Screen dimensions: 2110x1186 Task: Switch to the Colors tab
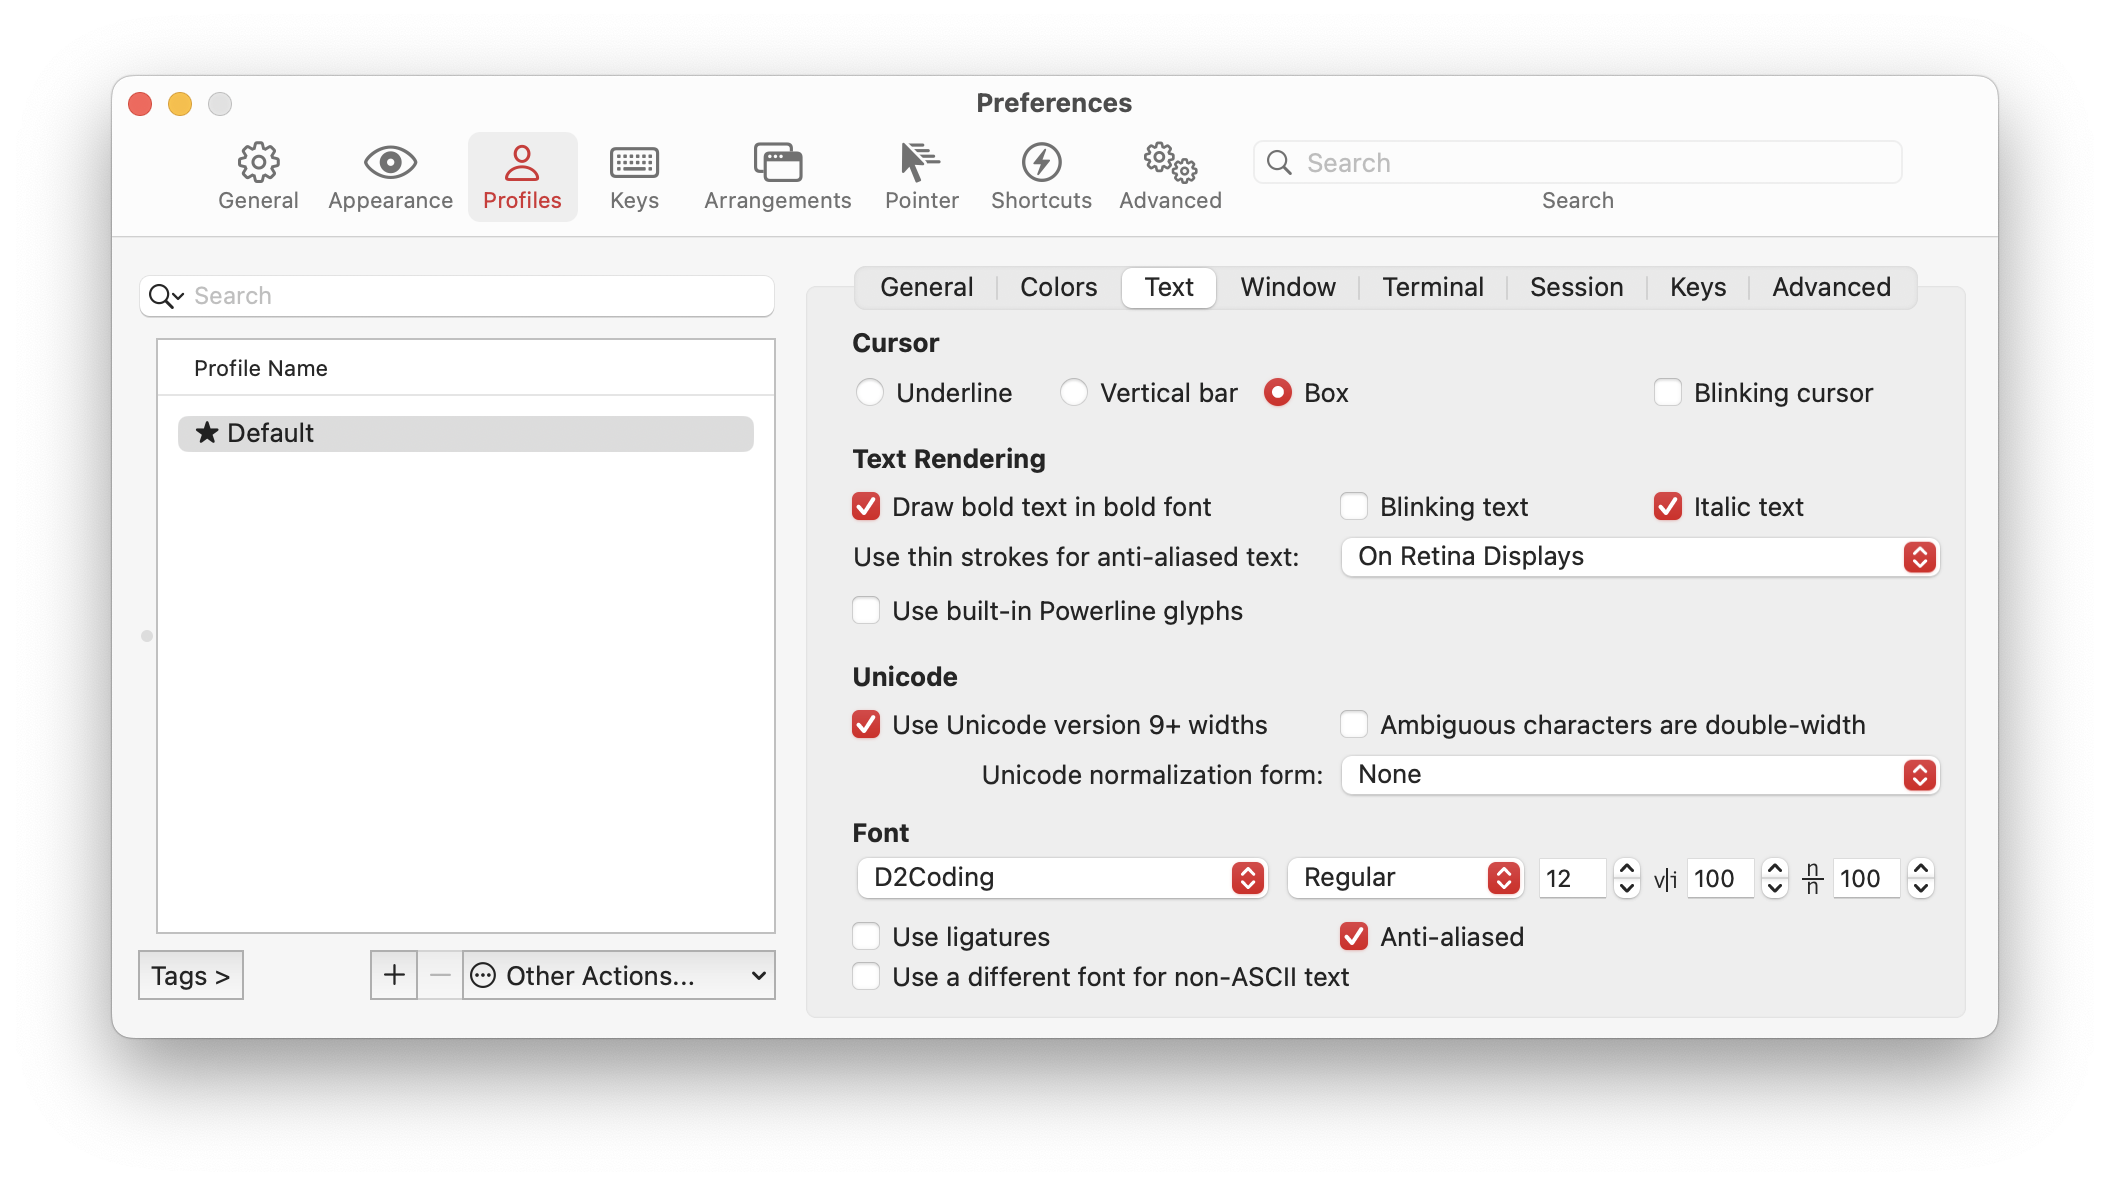tap(1058, 287)
